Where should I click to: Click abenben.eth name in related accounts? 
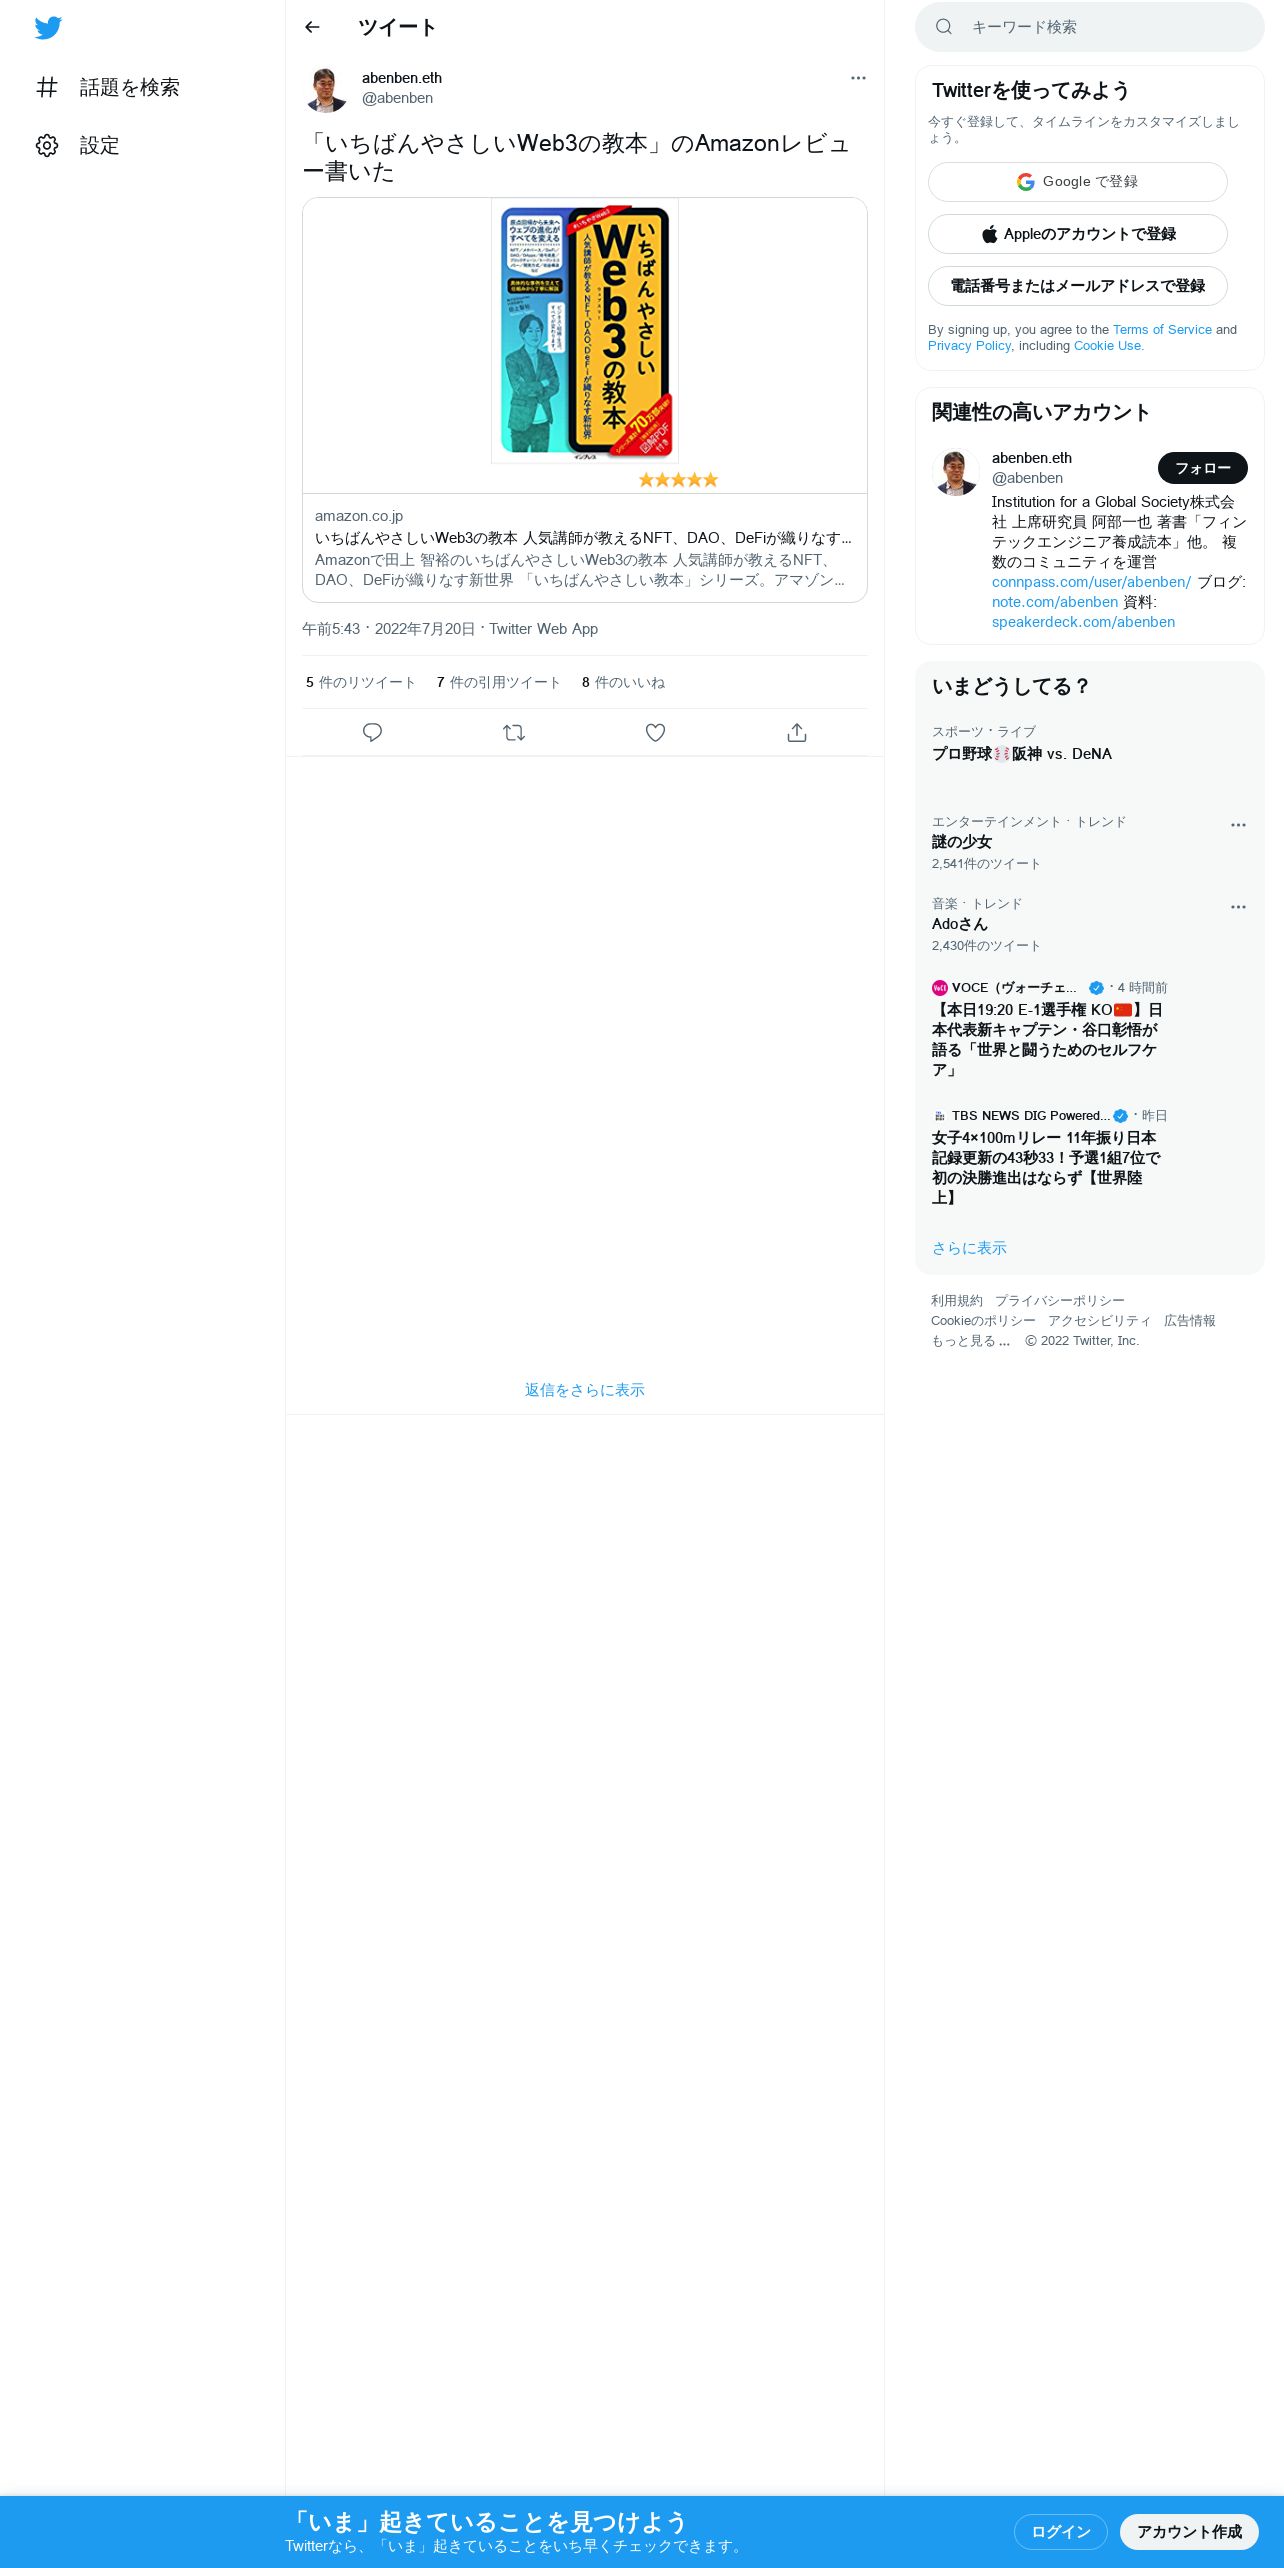coord(1032,458)
